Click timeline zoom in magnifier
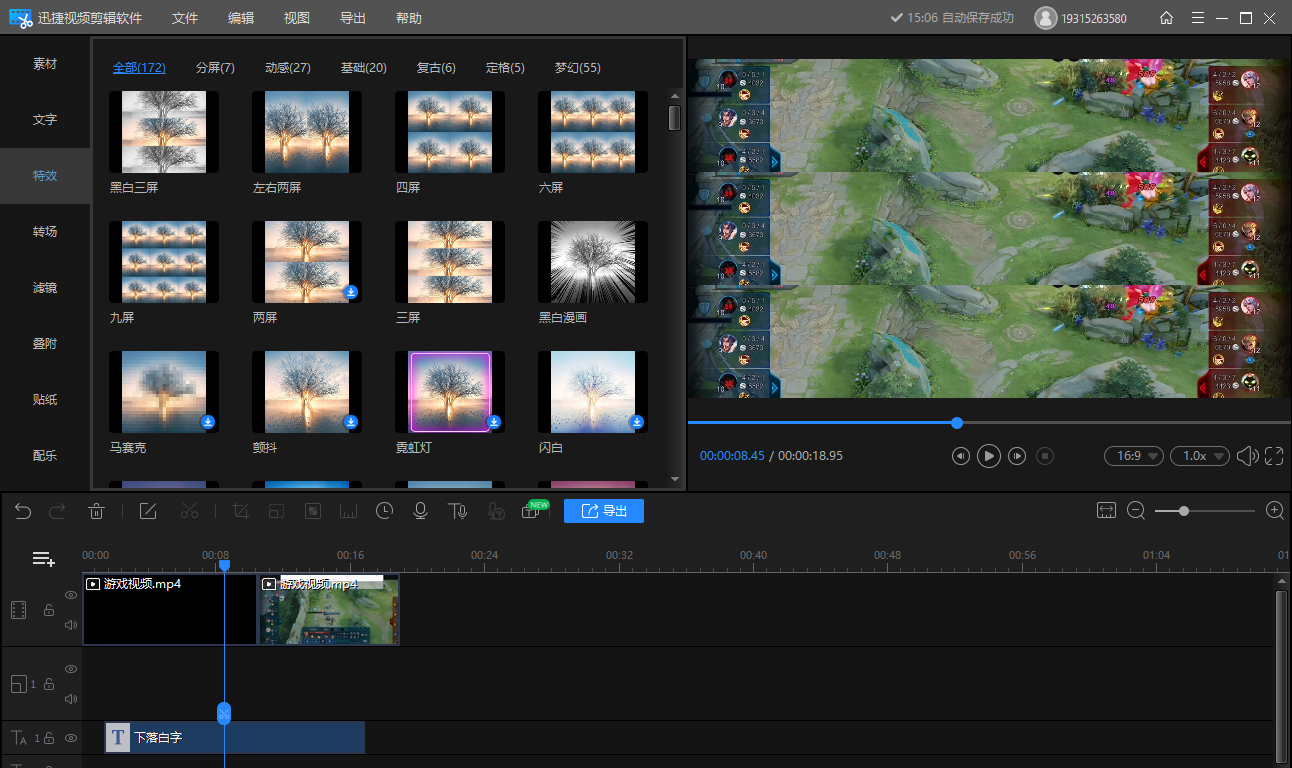 click(x=1275, y=510)
